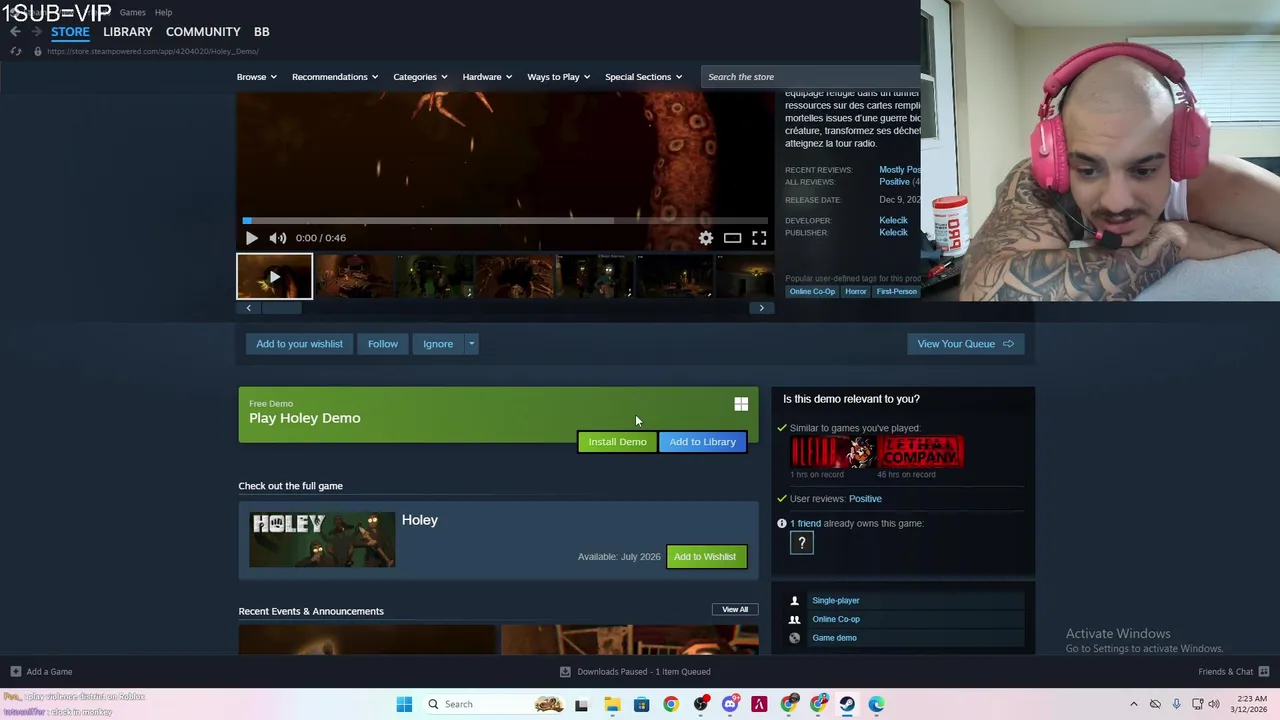Open View Your Queue
The height and width of the screenshot is (720, 1280).
tap(965, 344)
